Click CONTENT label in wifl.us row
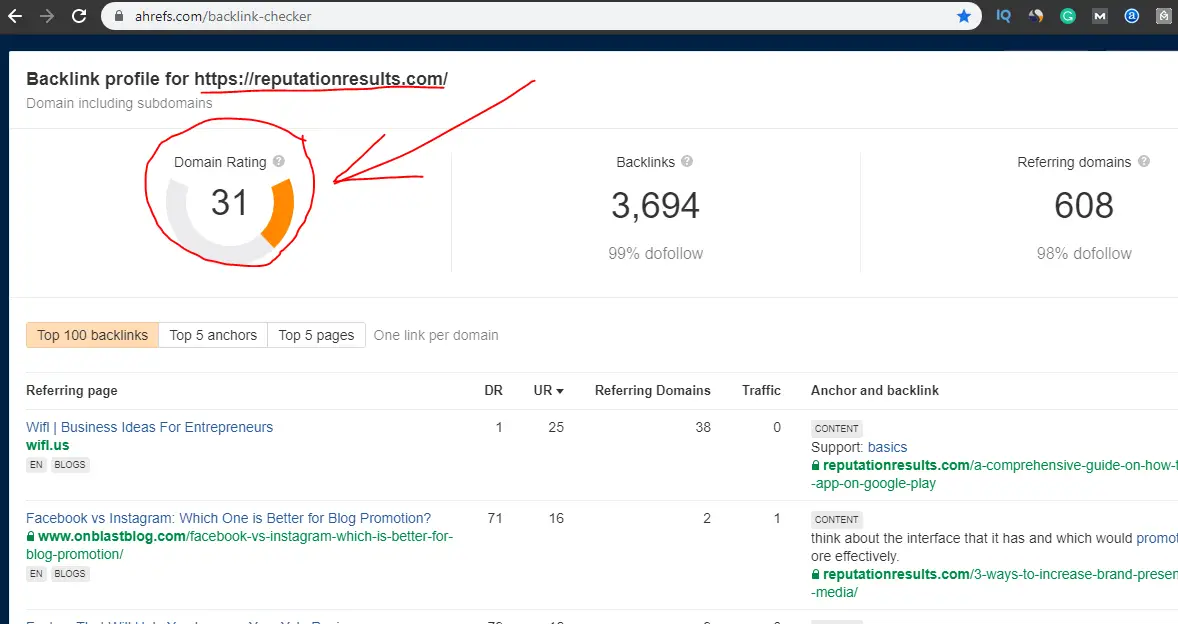This screenshot has width=1178, height=624. (x=836, y=429)
